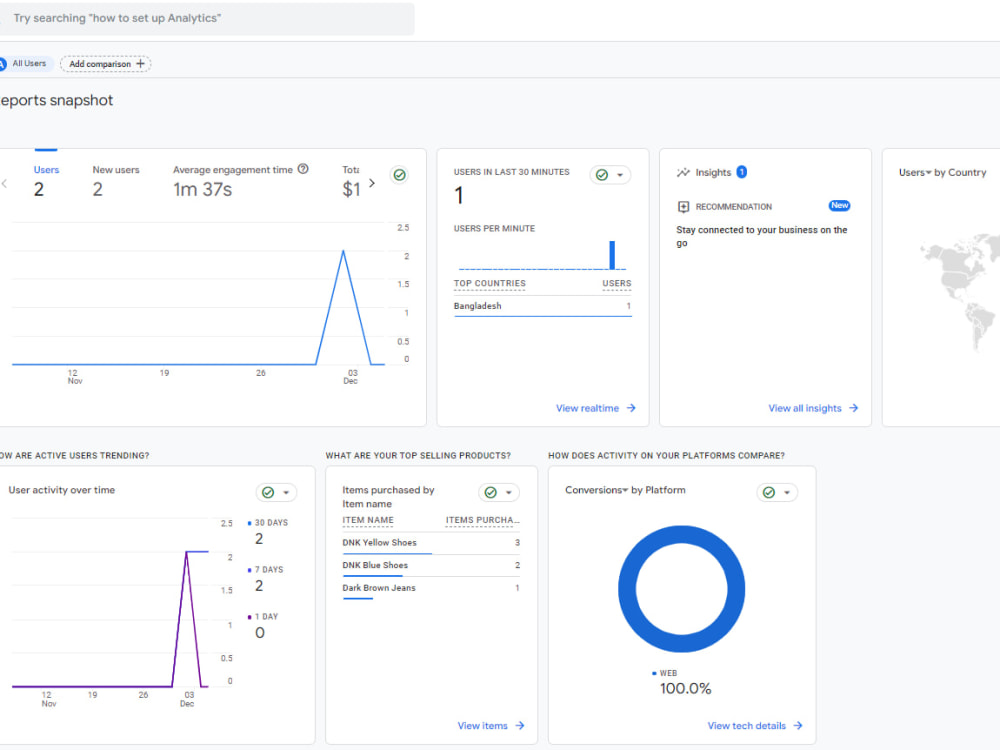Click the data quality icon on User activity card

(268, 492)
